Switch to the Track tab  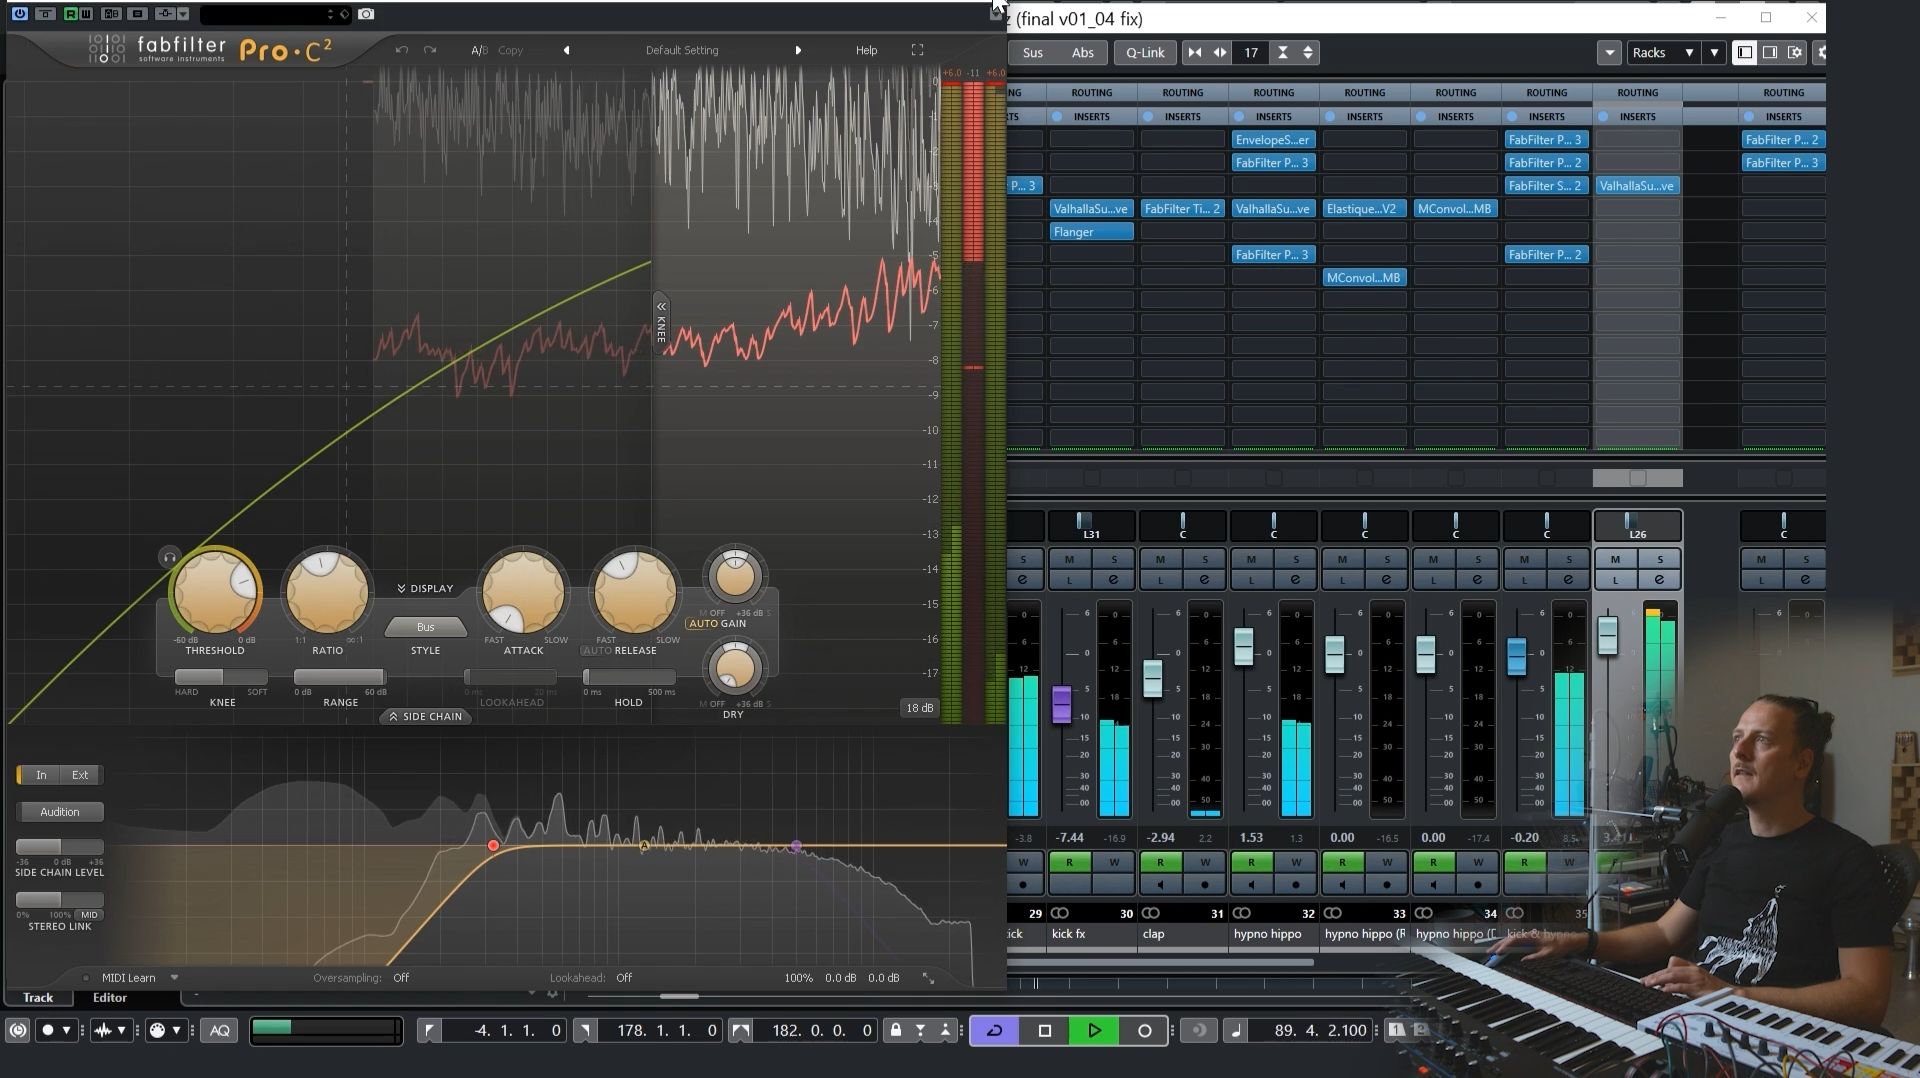tap(38, 998)
